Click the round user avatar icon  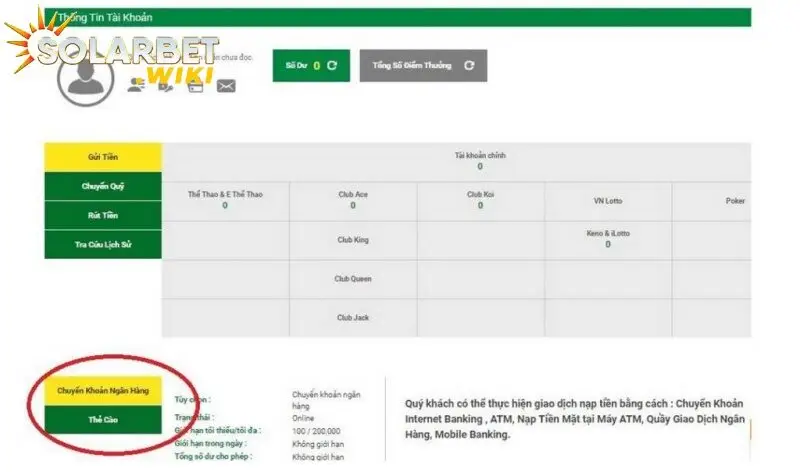click(x=85, y=77)
